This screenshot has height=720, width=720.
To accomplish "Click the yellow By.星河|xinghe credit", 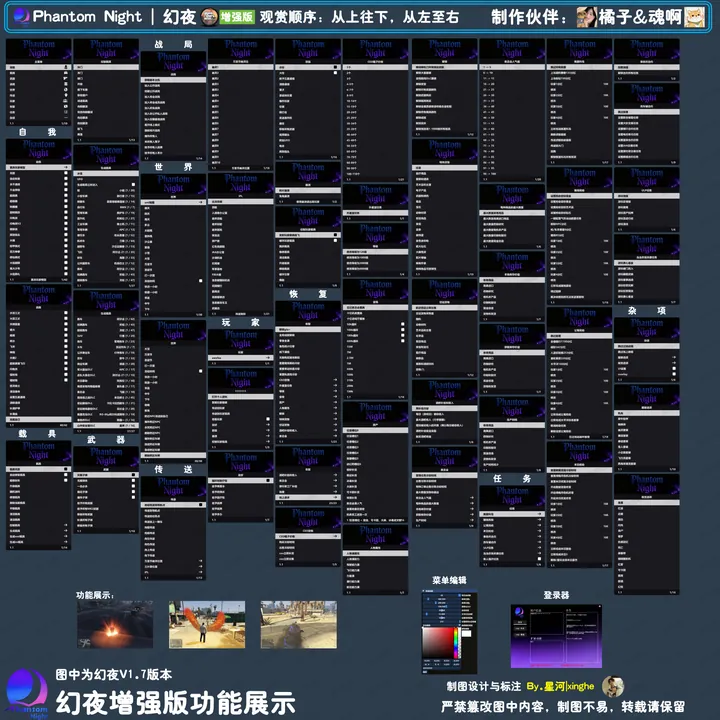I will point(560,686).
